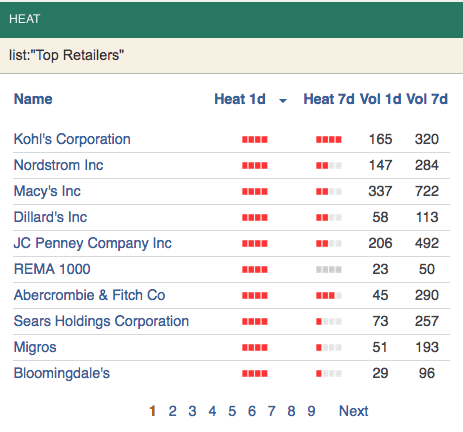This screenshot has height=432, width=463.
Task: Click Bloomingdale's Heat 1d bar indicator
Action: click(x=255, y=373)
